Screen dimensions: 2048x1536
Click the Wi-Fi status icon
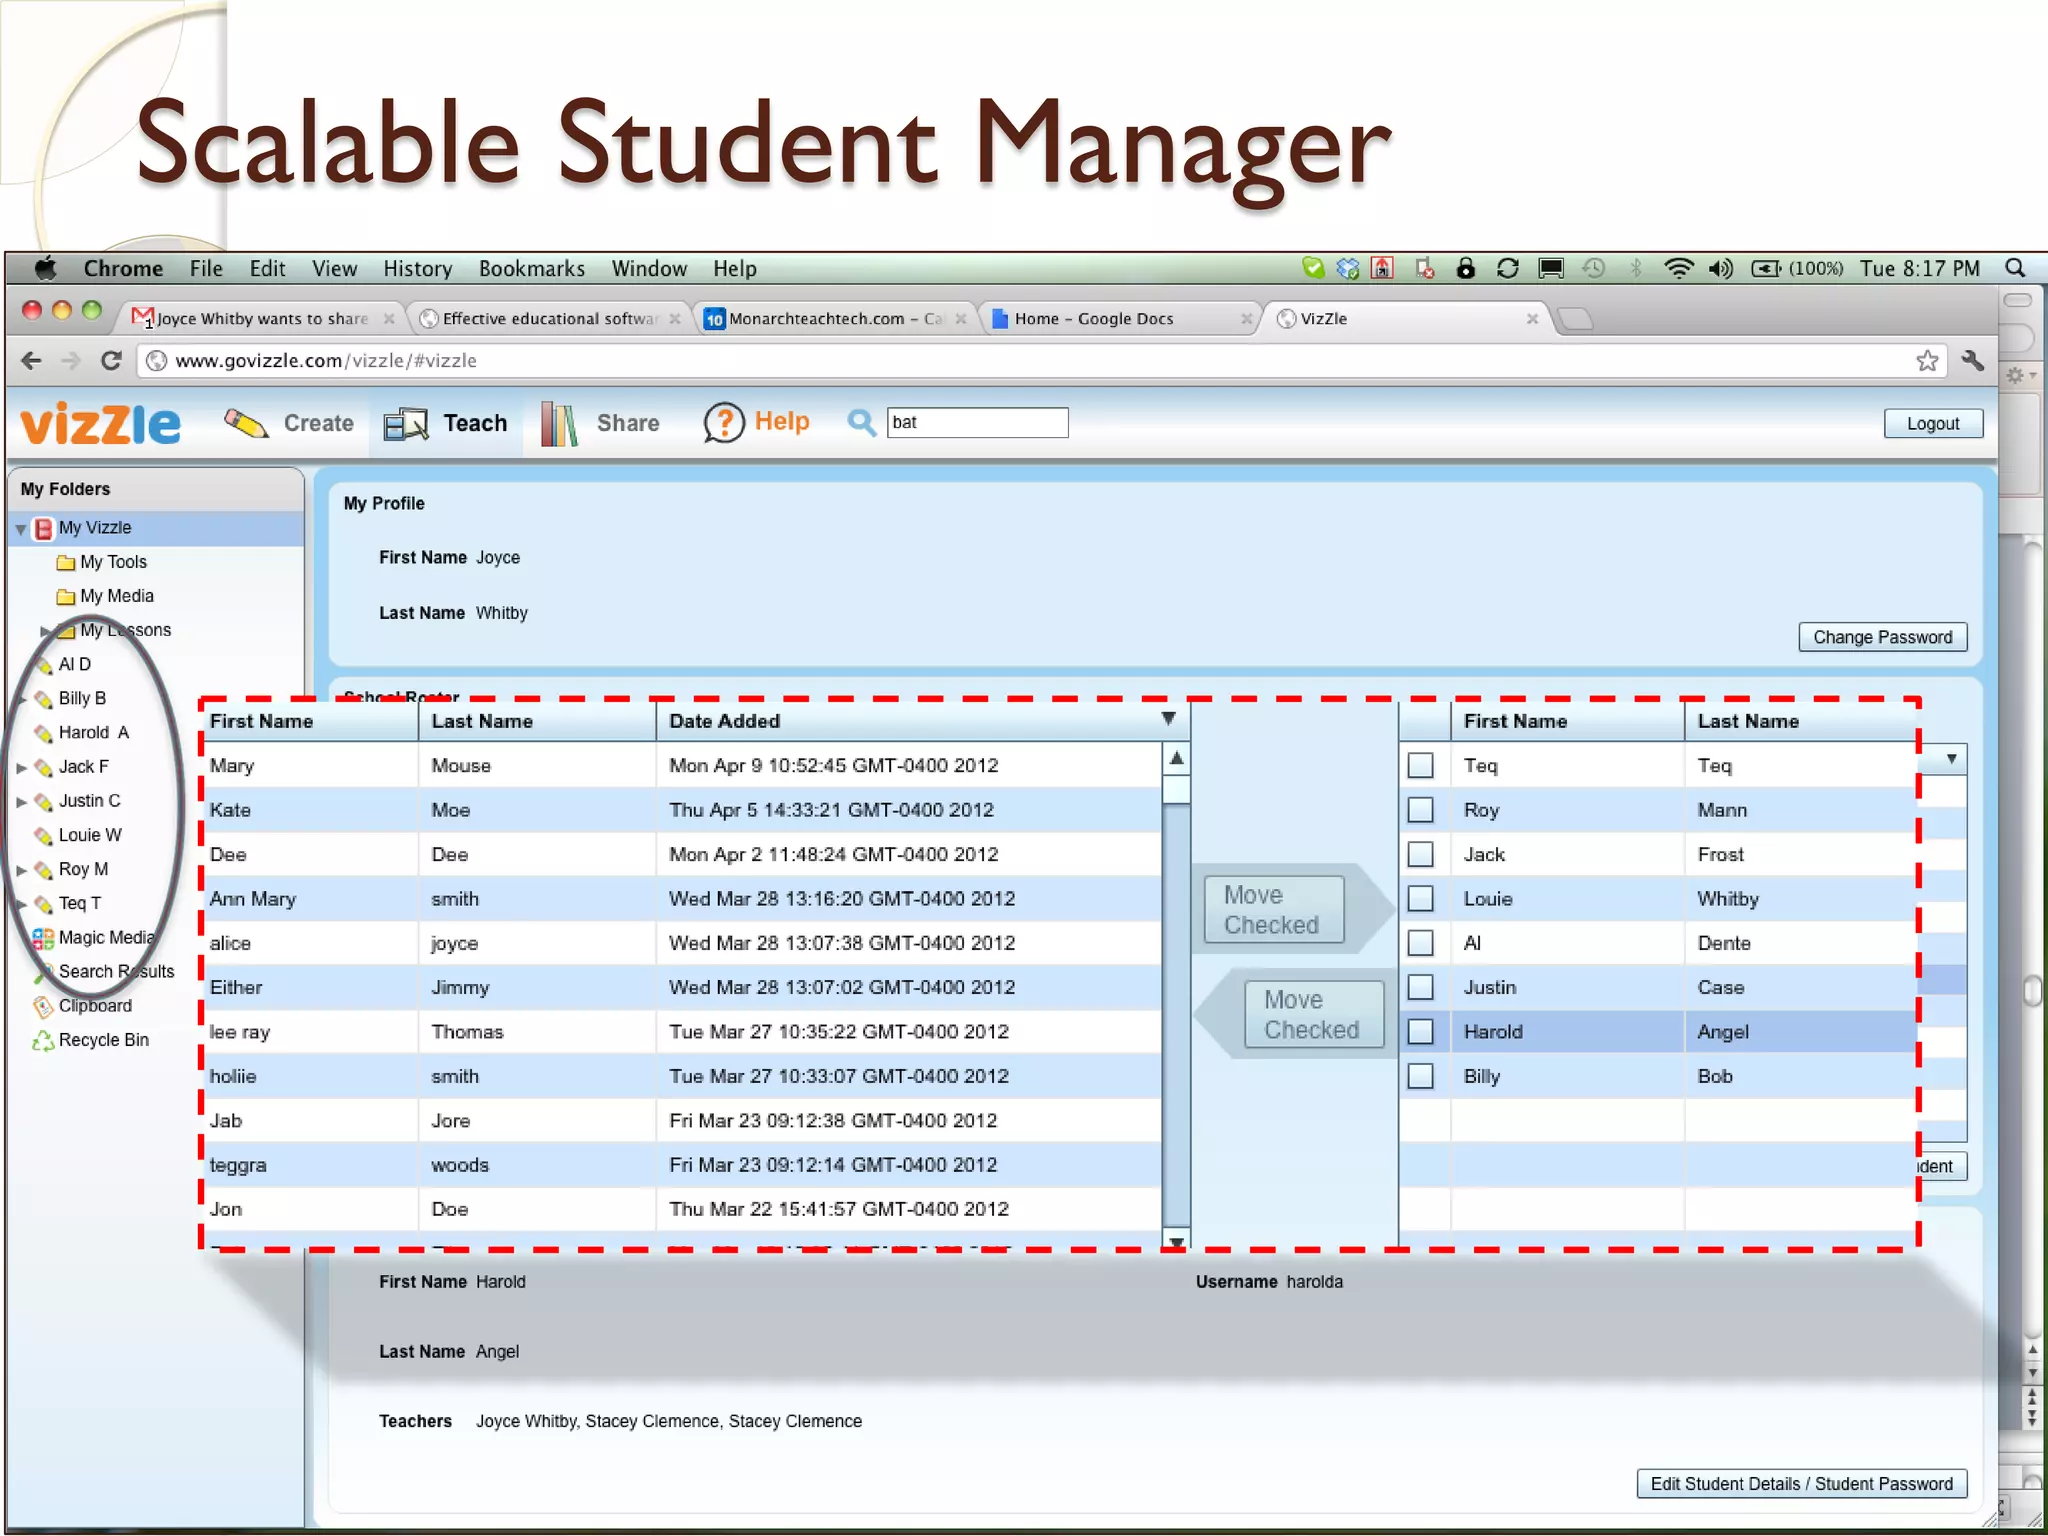click(x=1678, y=268)
